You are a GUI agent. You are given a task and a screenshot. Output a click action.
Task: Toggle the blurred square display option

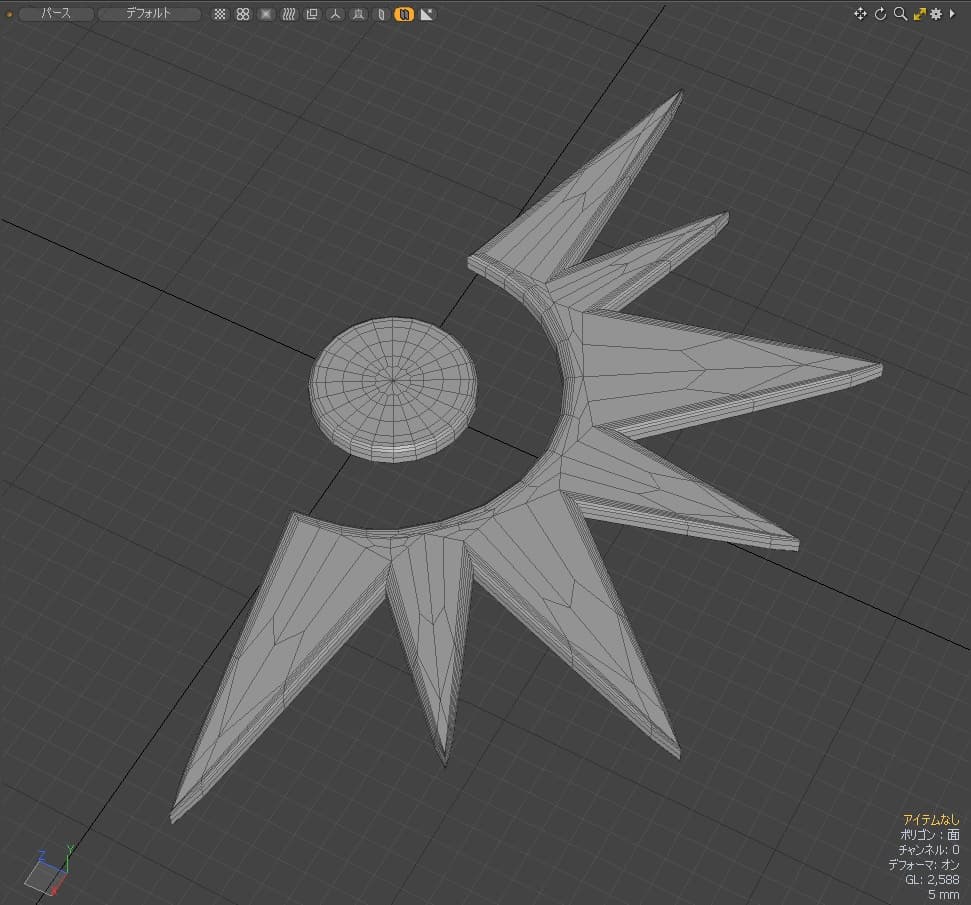point(266,14)
